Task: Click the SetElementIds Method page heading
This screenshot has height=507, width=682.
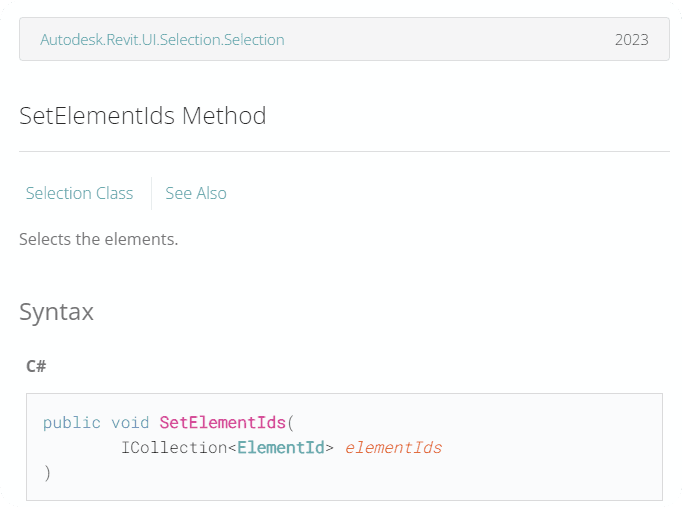Action: (142, 116)
